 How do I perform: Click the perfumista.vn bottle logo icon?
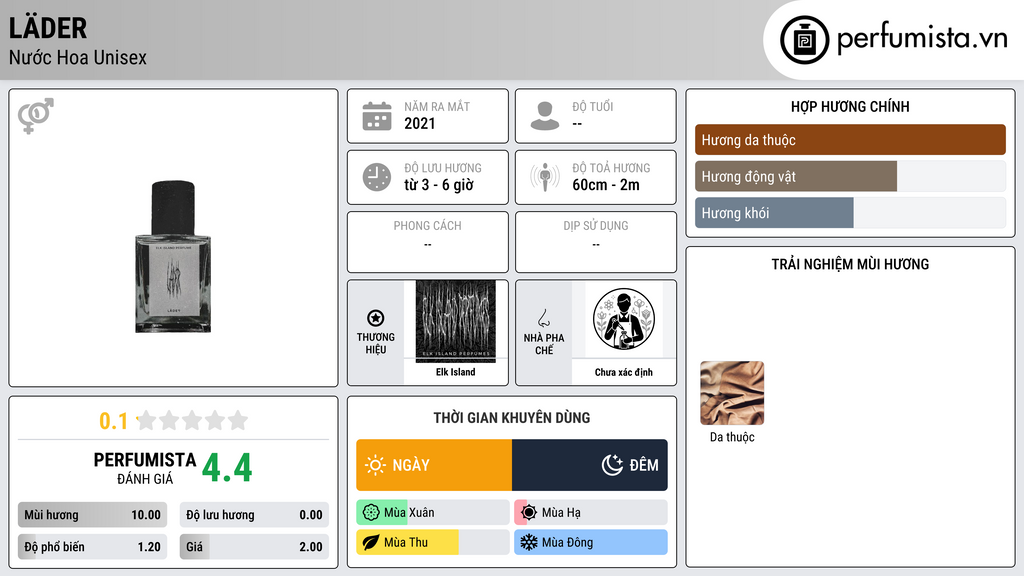click(x=804, y=40)
